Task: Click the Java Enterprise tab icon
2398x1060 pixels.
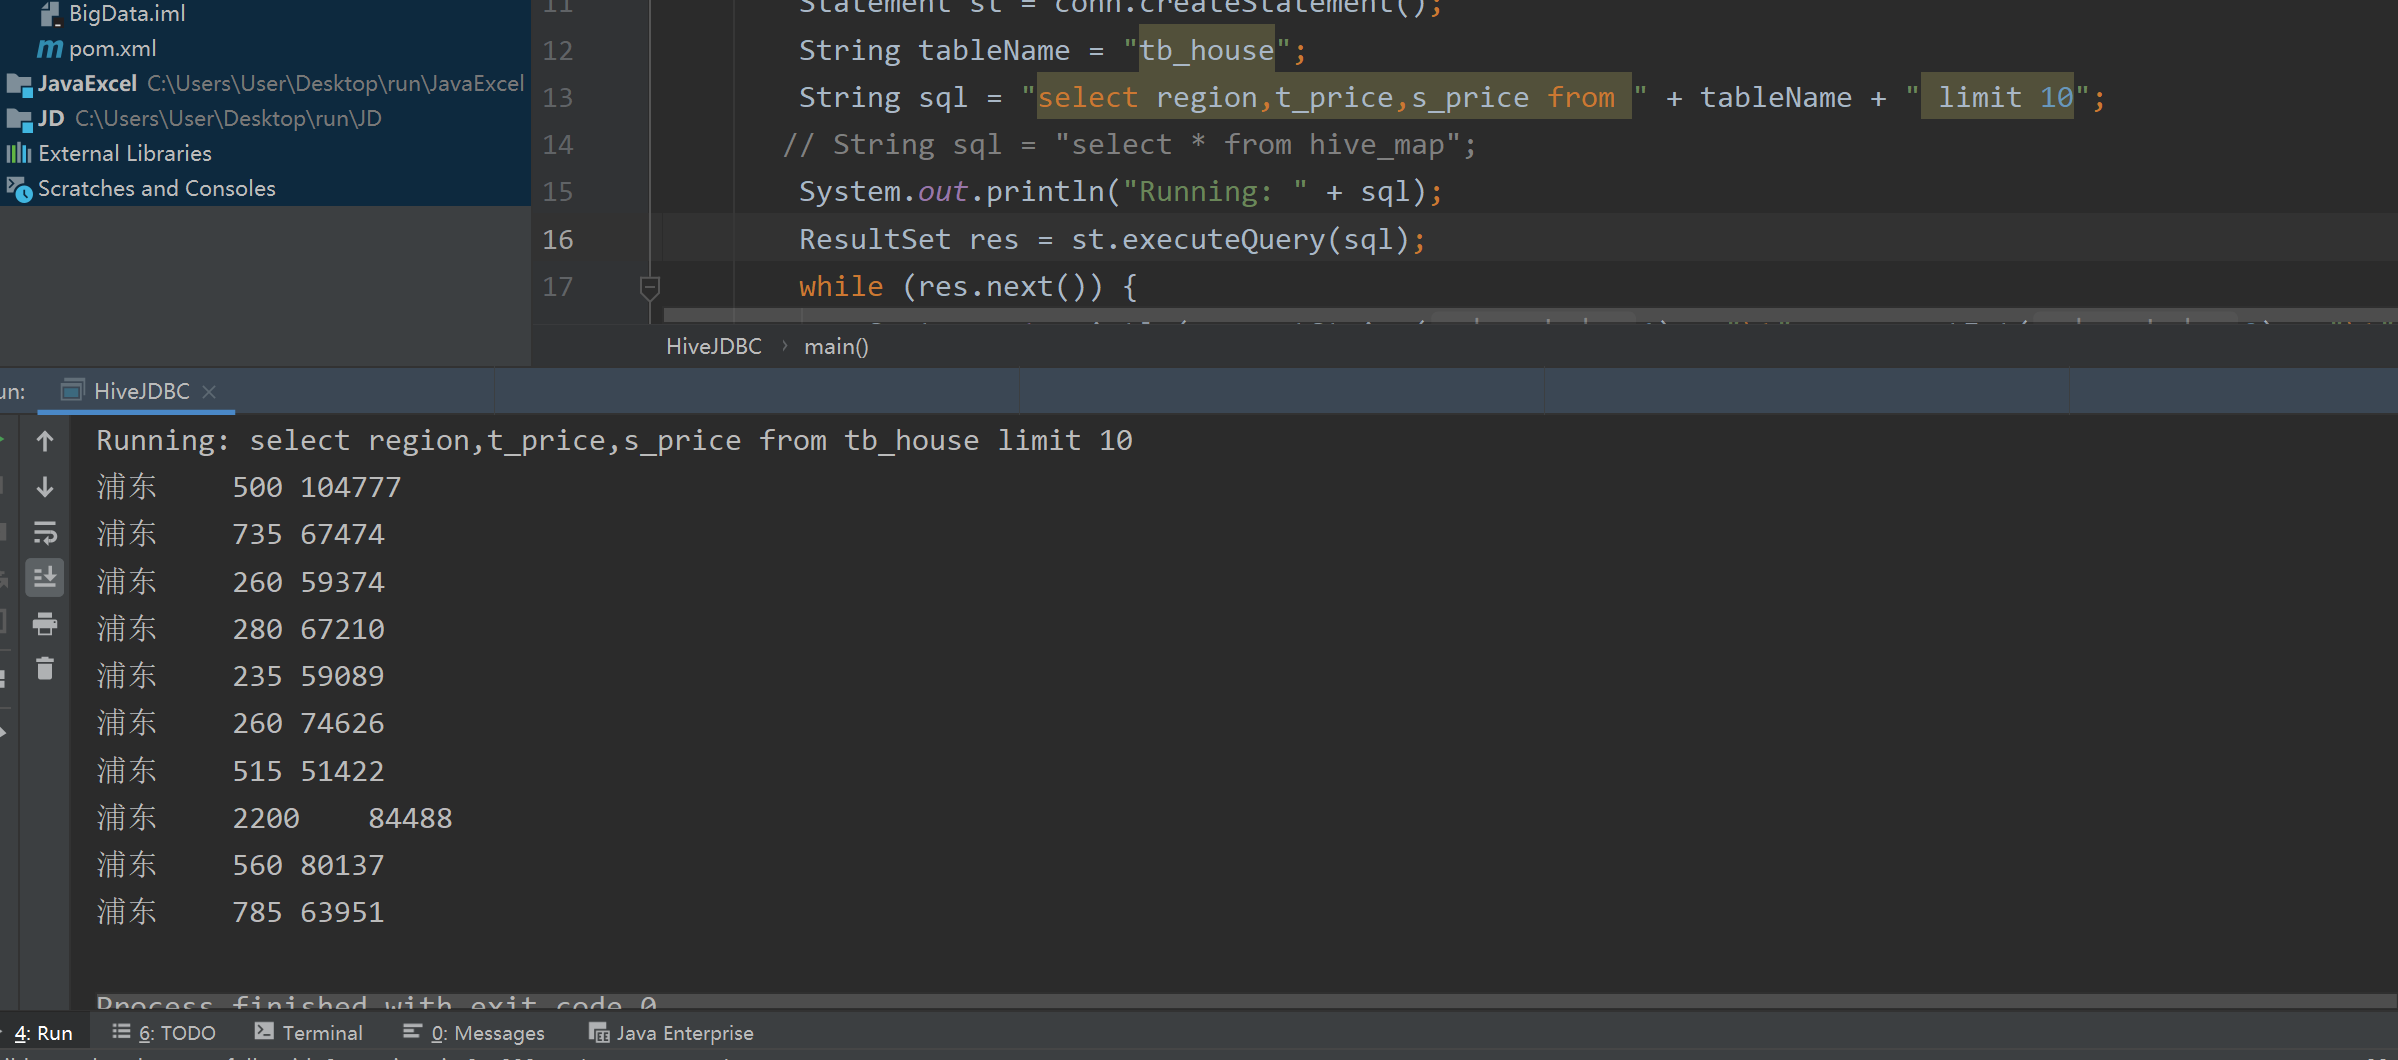Action: 598,1032
